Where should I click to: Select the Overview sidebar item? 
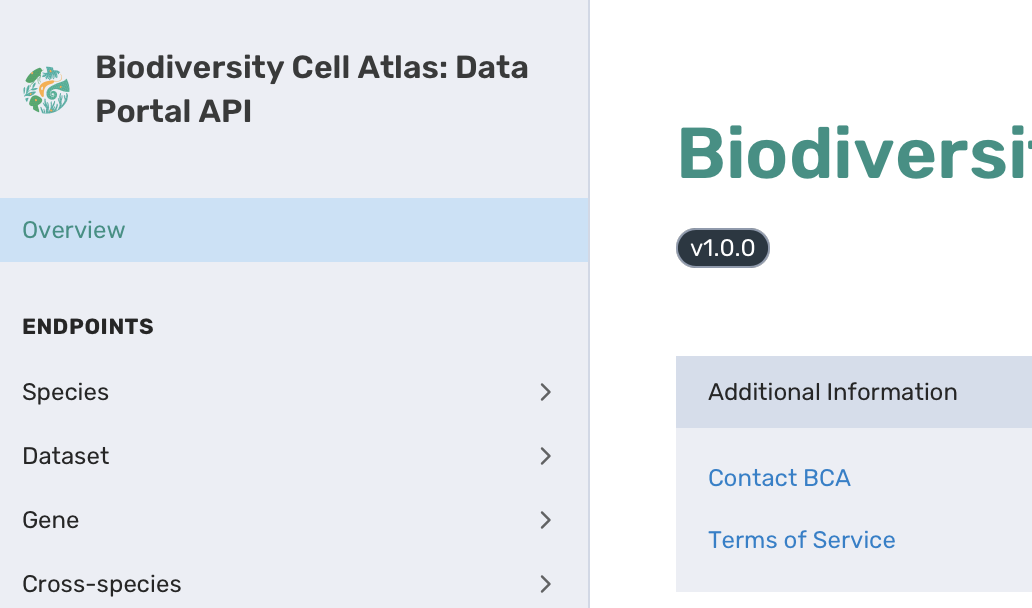(74, 230)
